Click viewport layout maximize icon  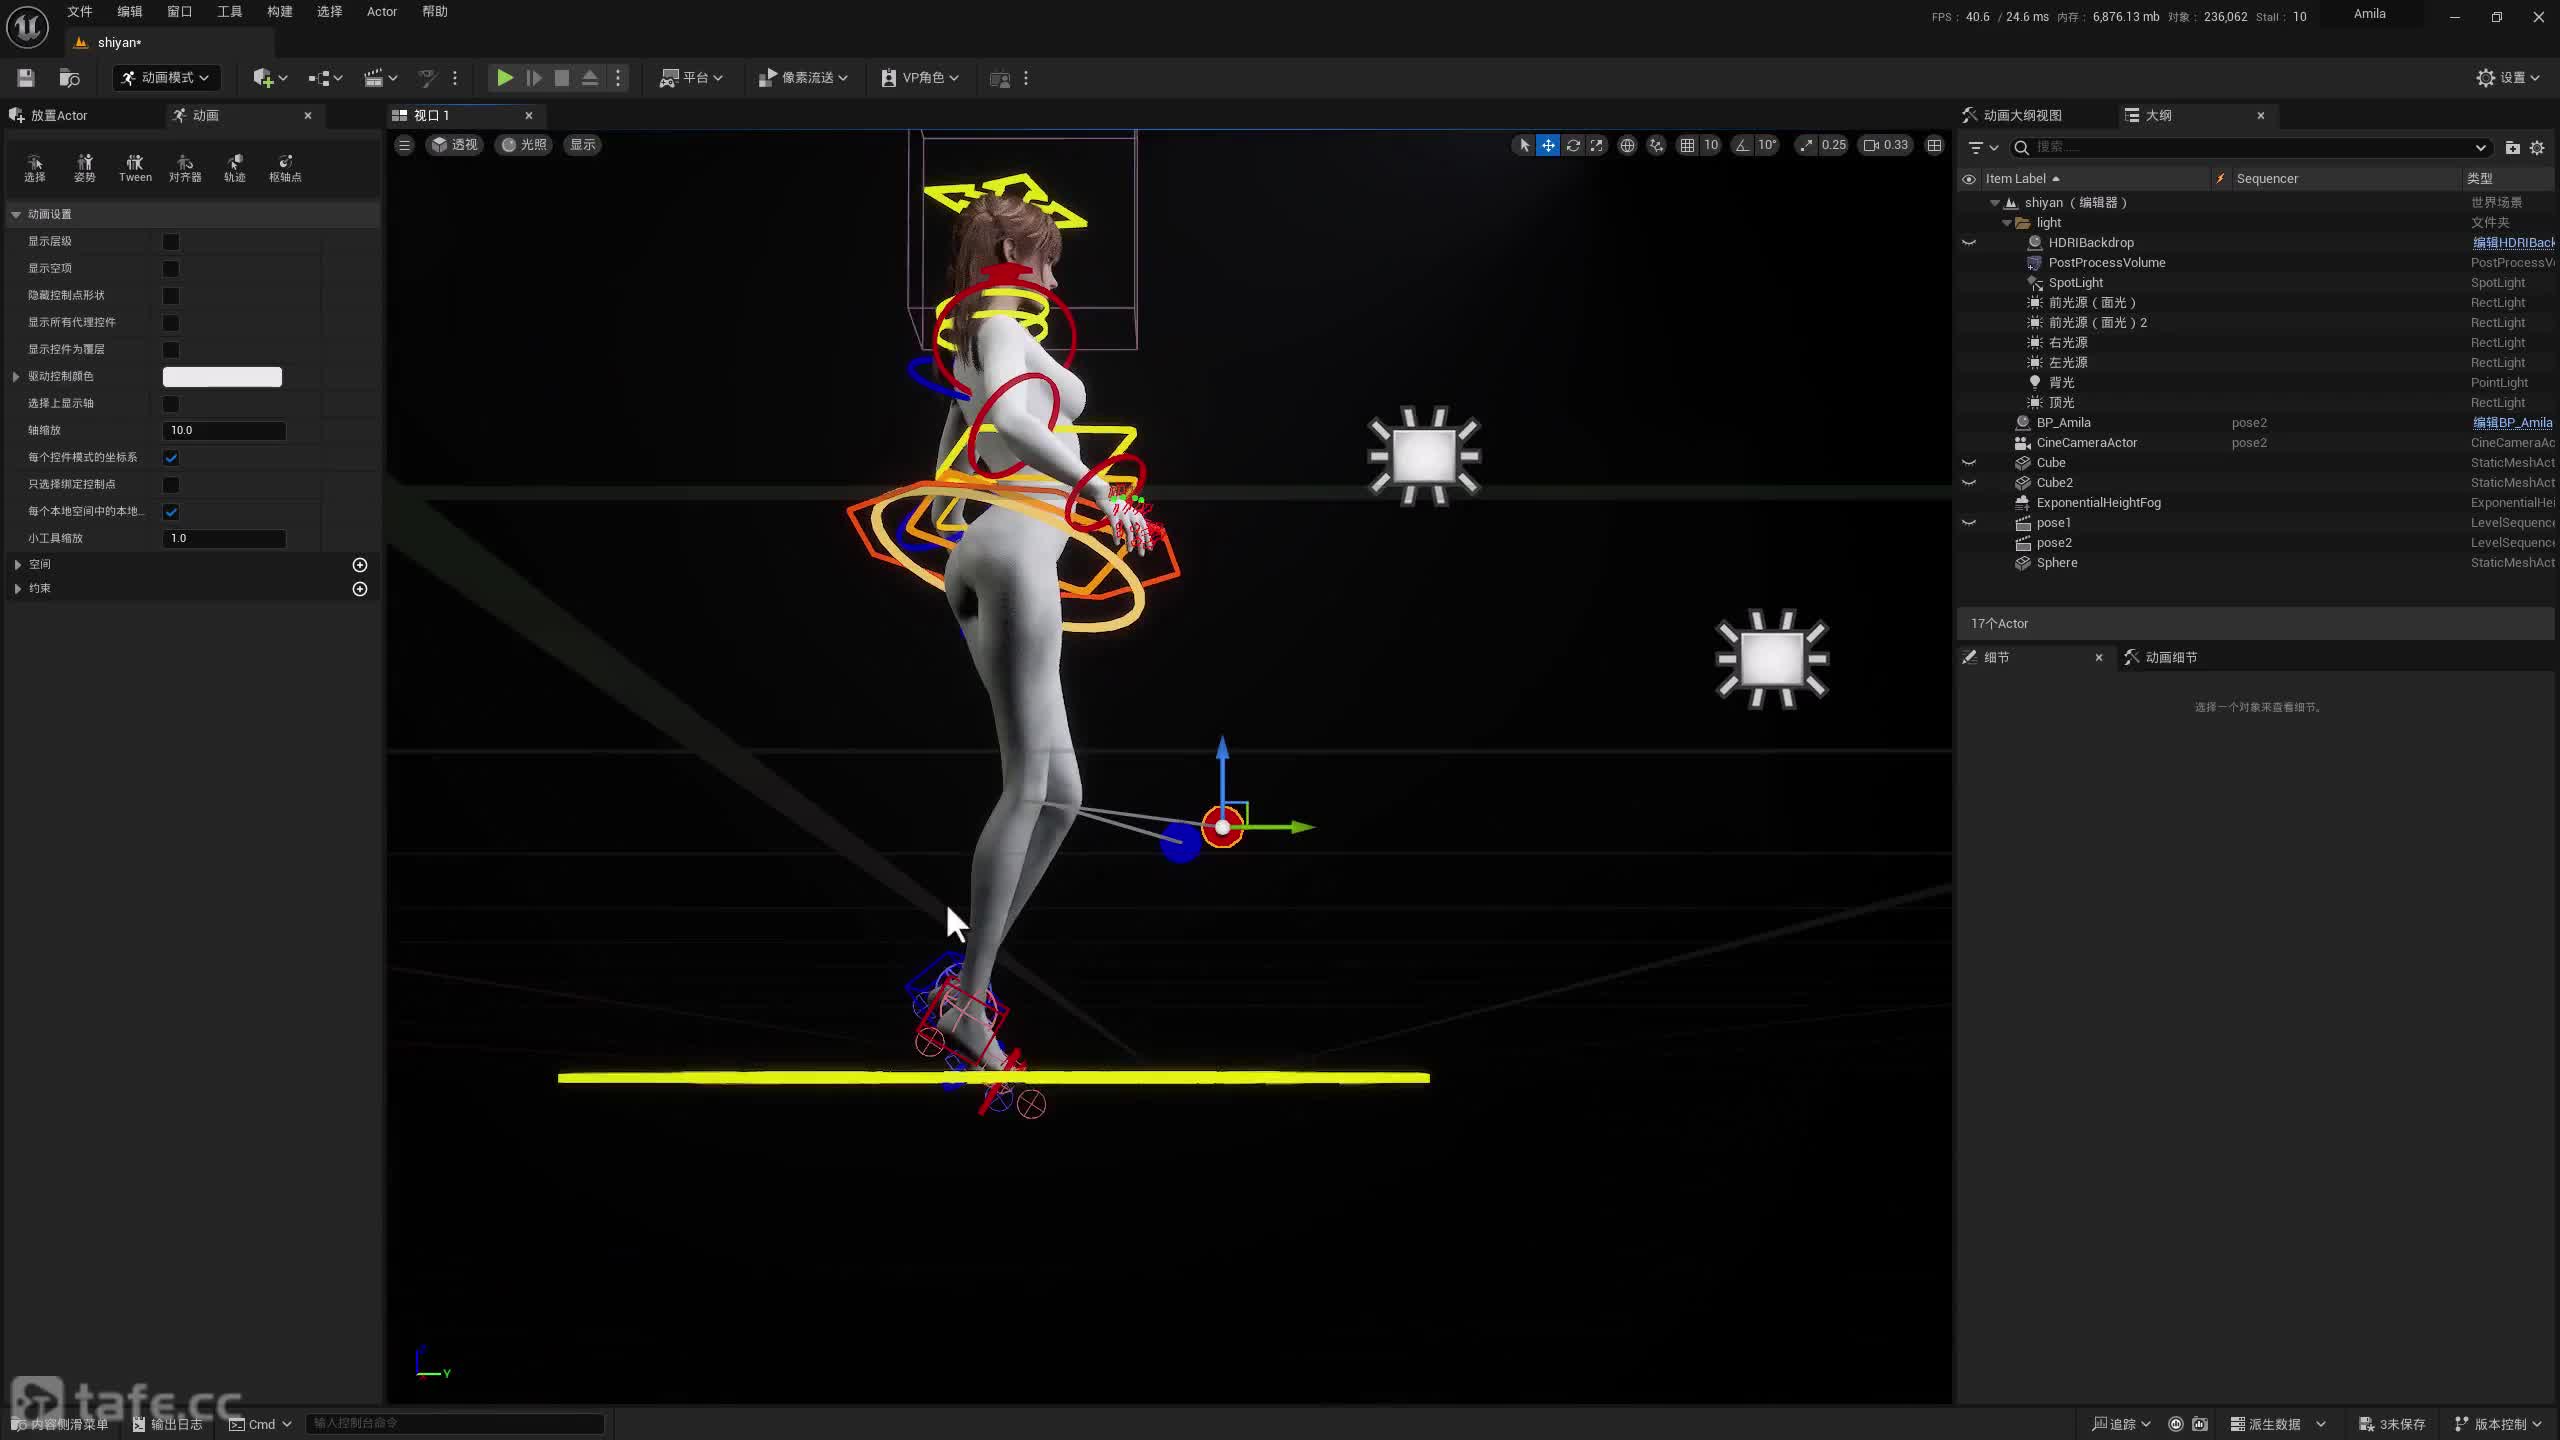[1935, 145]
